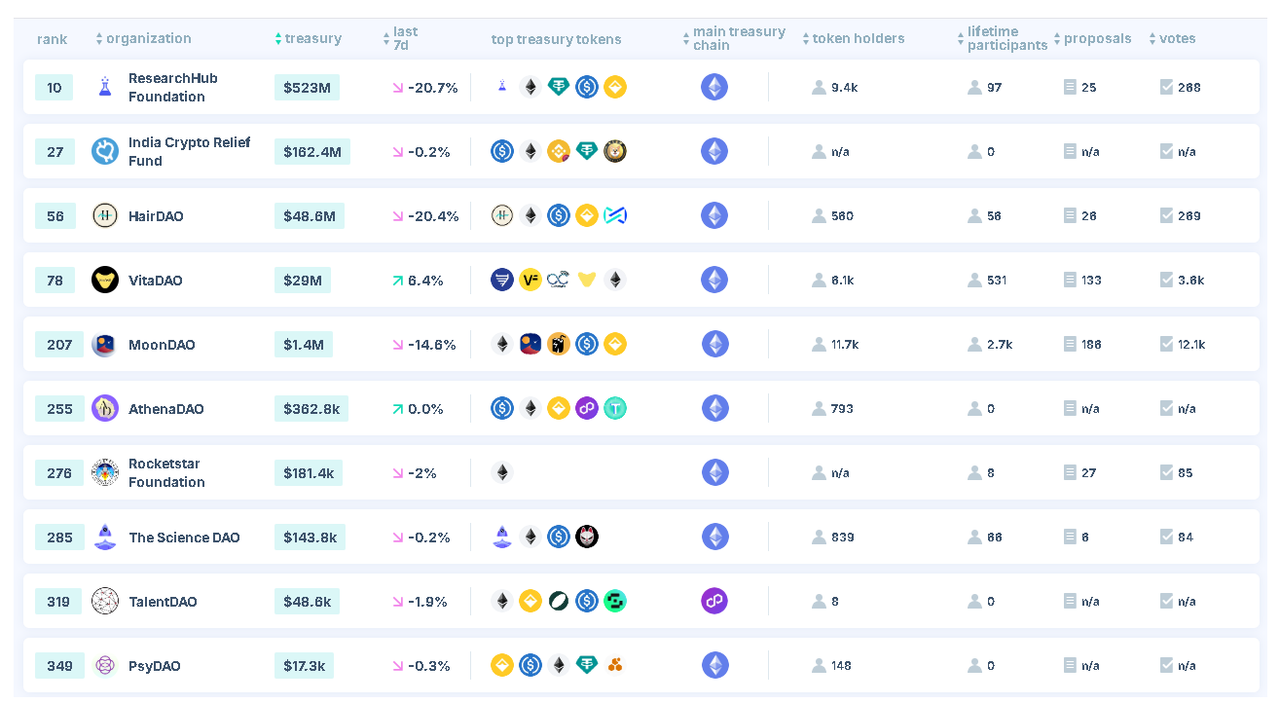Open the TalentDAO logo icon

coord(105,601)
